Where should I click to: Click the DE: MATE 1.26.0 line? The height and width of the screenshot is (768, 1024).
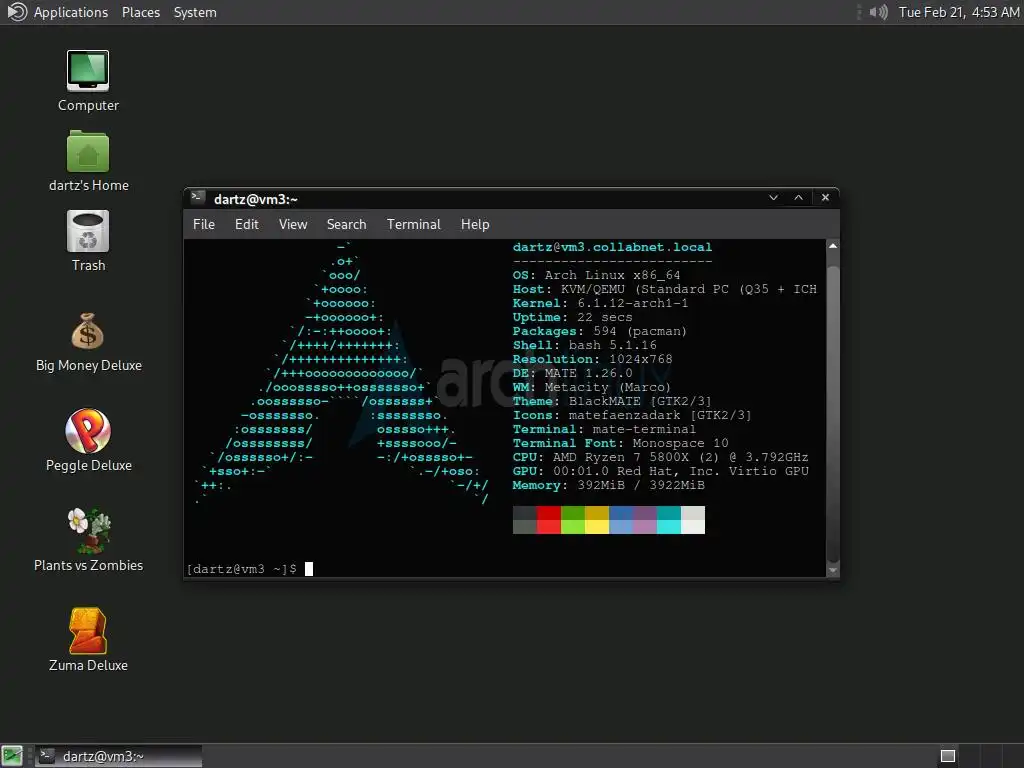tap(572, 373)
